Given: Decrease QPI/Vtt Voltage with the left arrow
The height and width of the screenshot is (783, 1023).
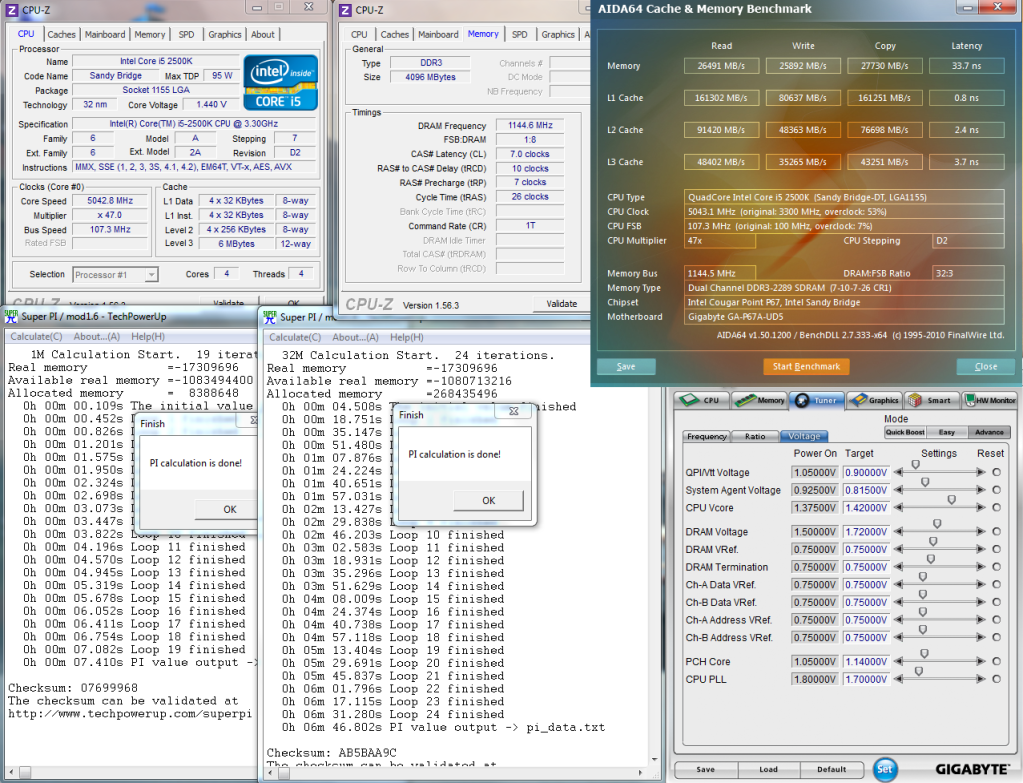Looking at the screenshot, I should click(x=899, y=472).
